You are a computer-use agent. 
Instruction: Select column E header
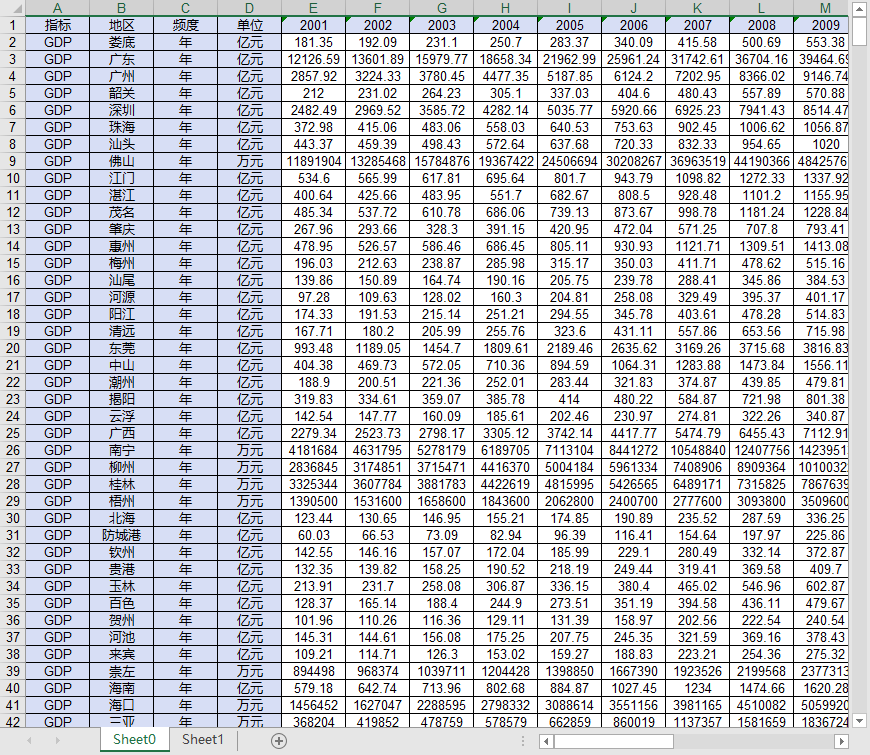(313, 8)
